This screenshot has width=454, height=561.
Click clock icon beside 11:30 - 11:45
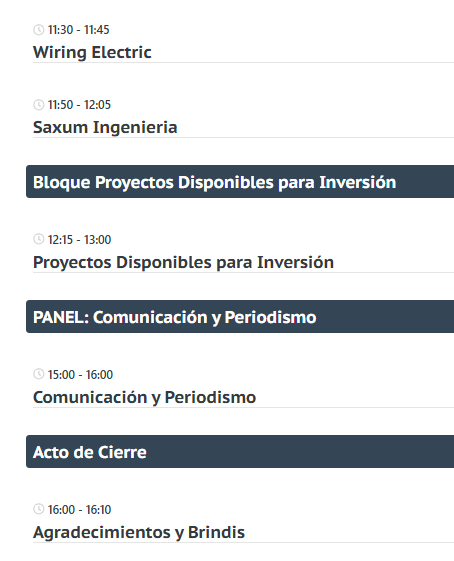(x=39, y=30)
